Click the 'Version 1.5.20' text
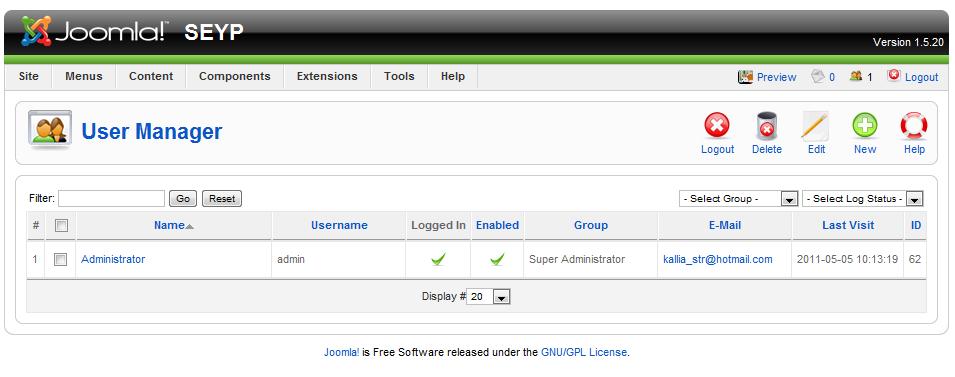Screen dimensions: 955x377 pos(908,43)
